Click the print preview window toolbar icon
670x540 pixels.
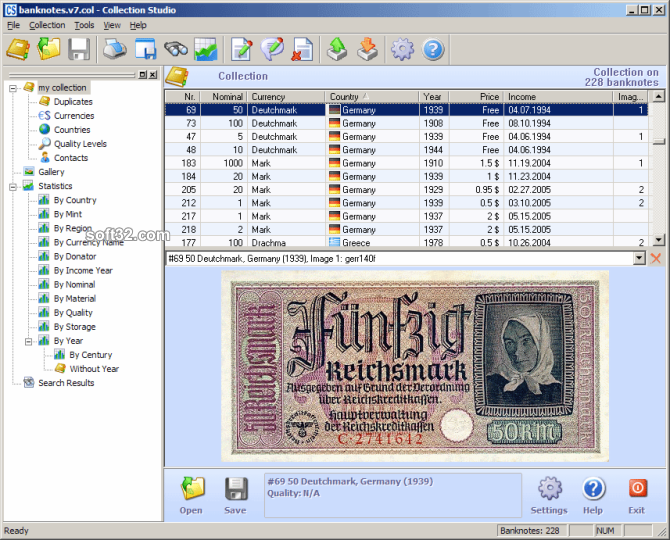coord(145,49)
